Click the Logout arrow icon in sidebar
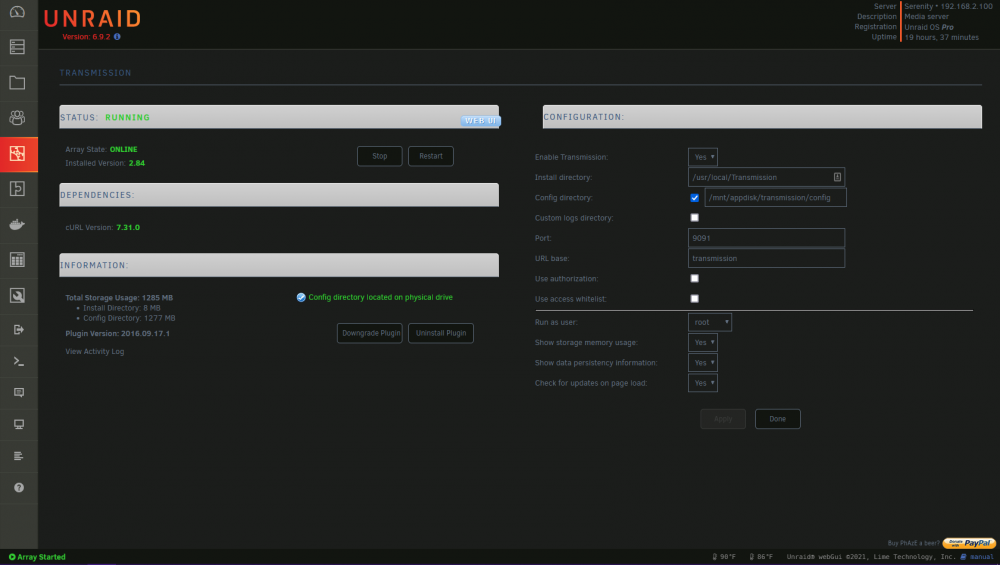The image size is (1000, 565). point(18,330)
